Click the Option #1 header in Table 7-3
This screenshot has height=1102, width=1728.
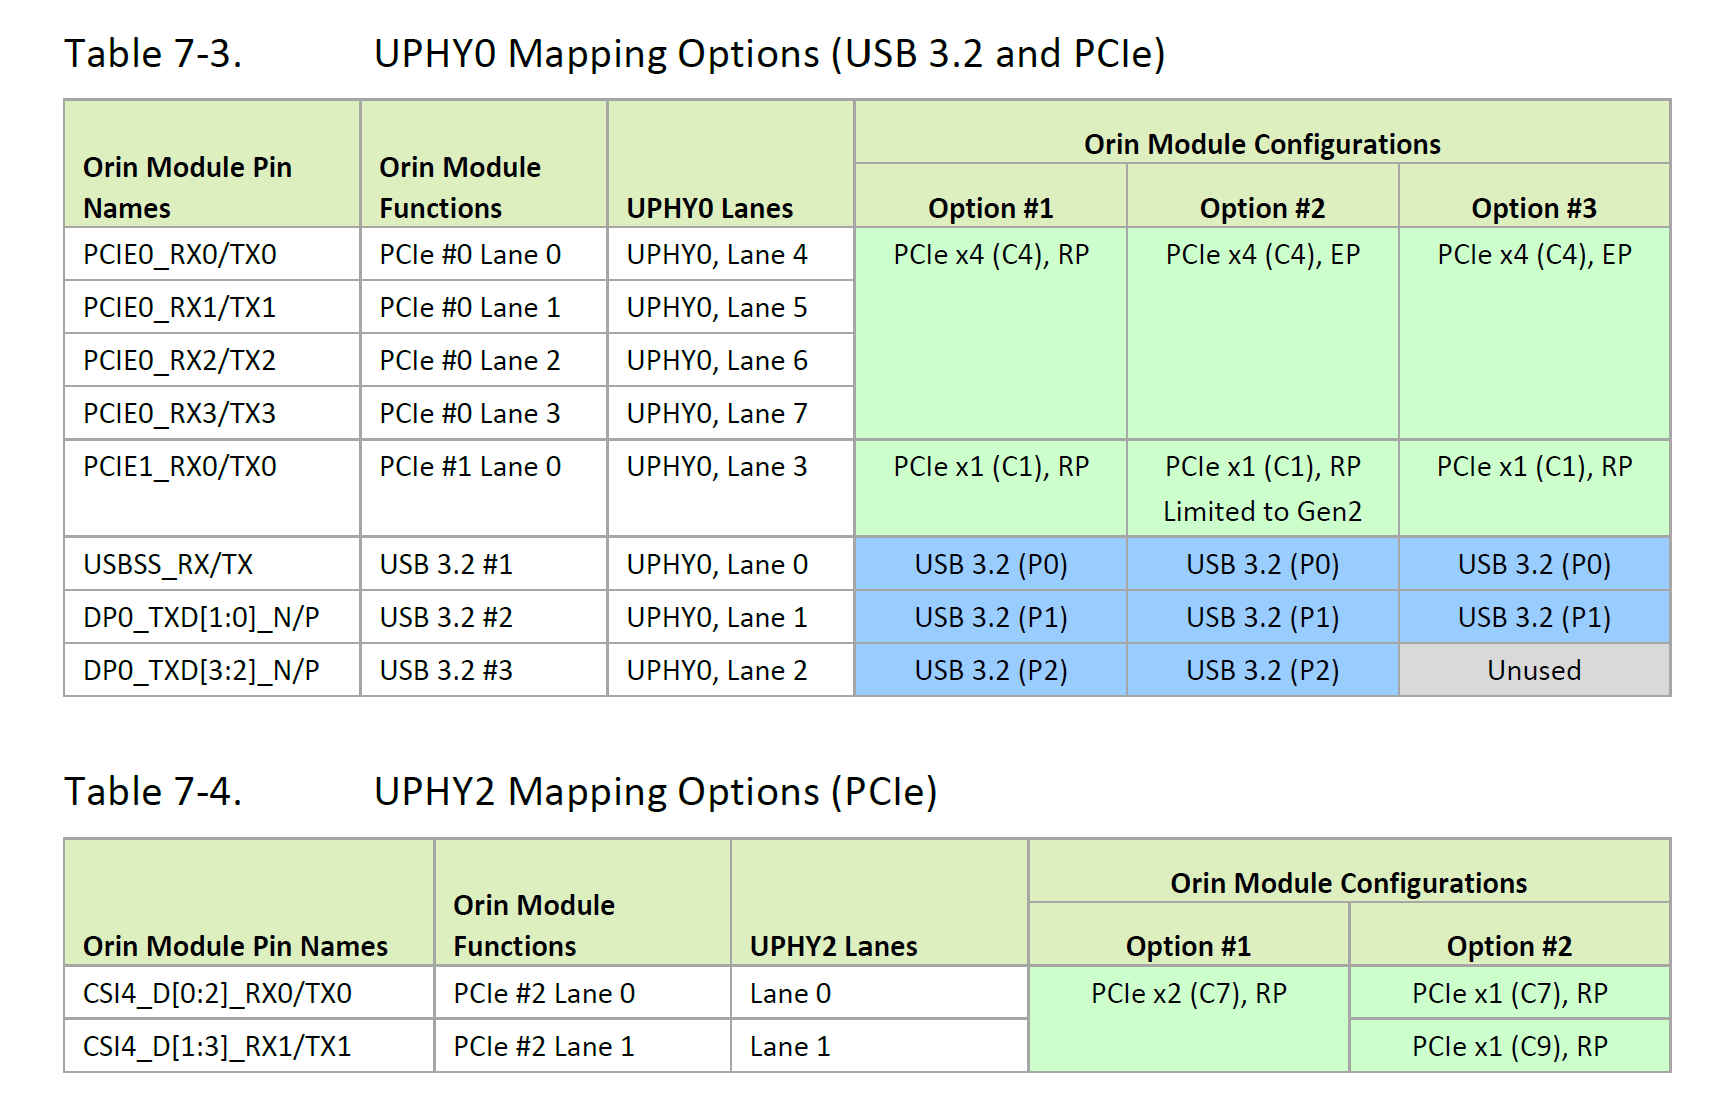coord(990,208)
